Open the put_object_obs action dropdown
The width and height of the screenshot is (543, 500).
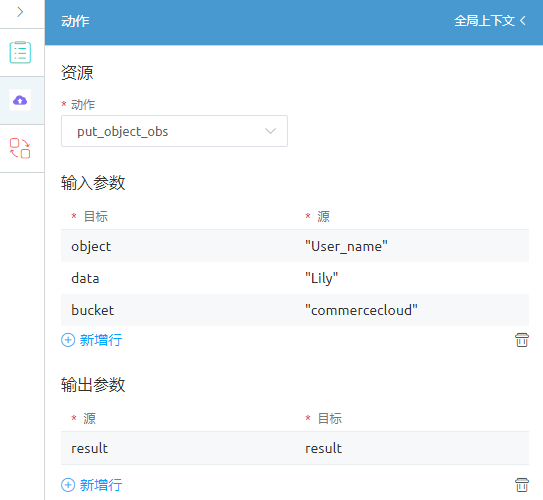[x=174, y=131]
